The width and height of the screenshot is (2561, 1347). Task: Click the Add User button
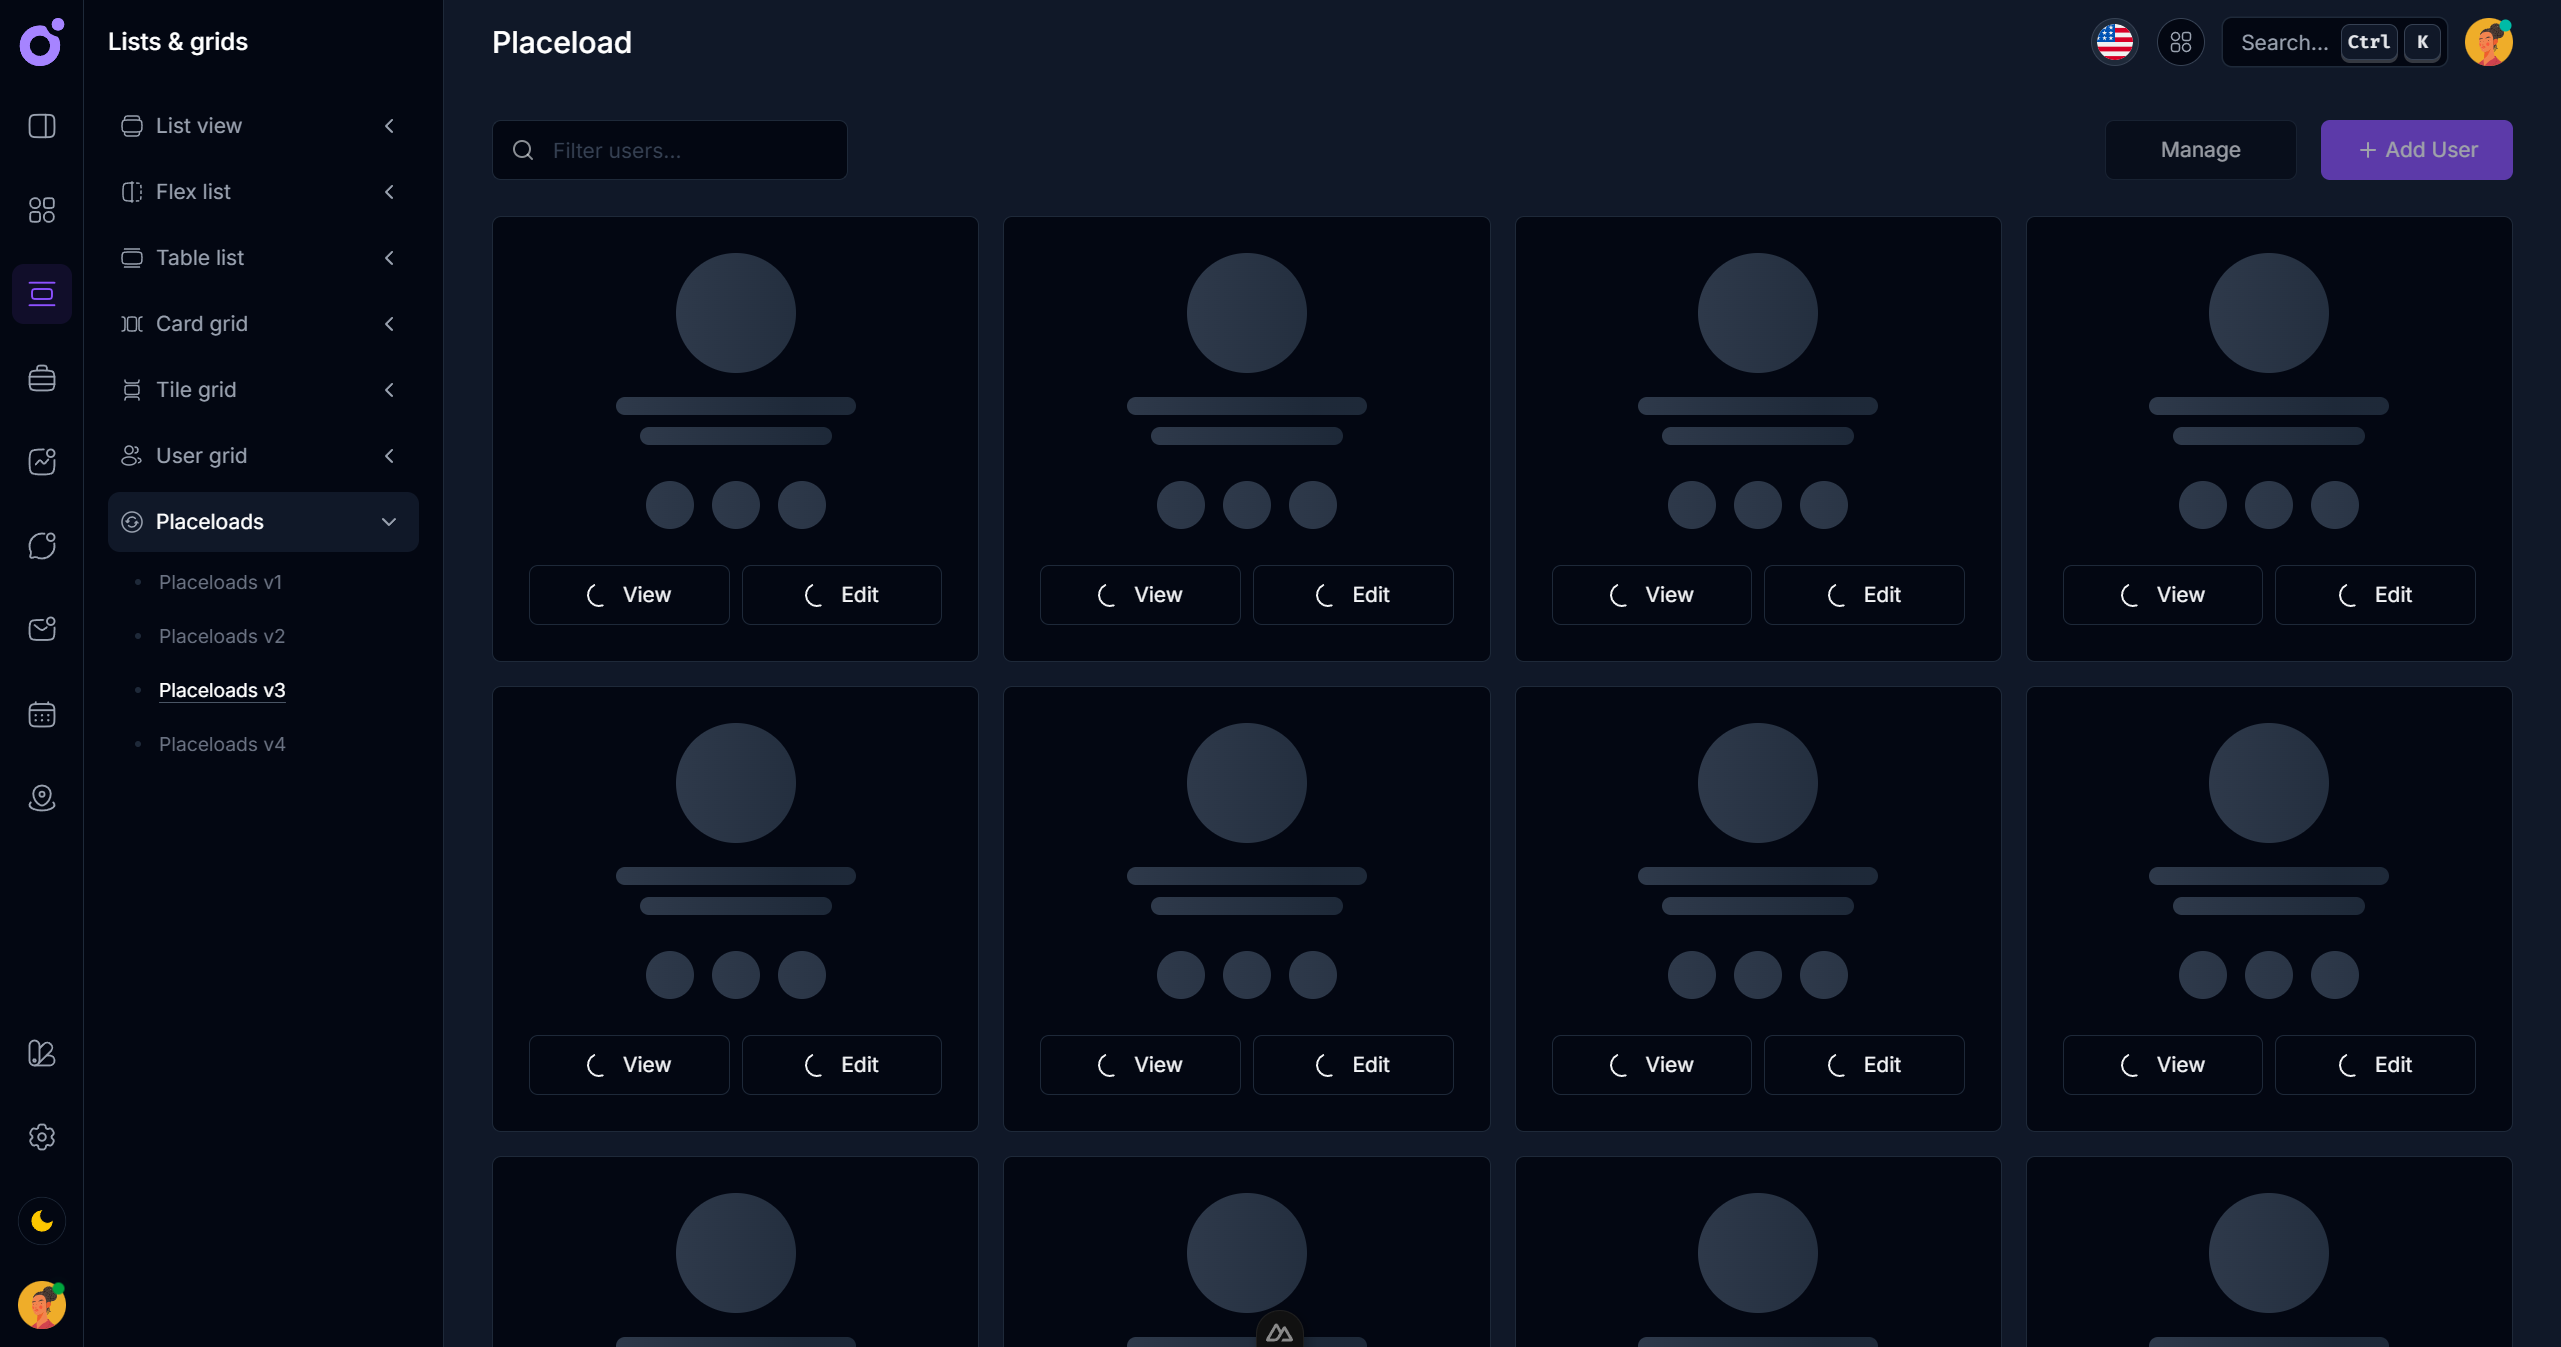pyautogui.click(x=2416, y=150)
